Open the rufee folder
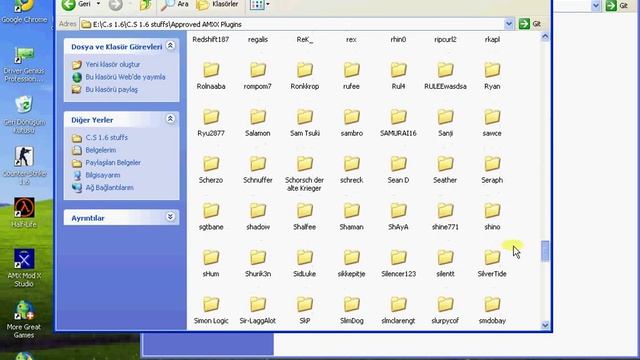The height and width of the screenshot is (360, 640). [351, 76]
